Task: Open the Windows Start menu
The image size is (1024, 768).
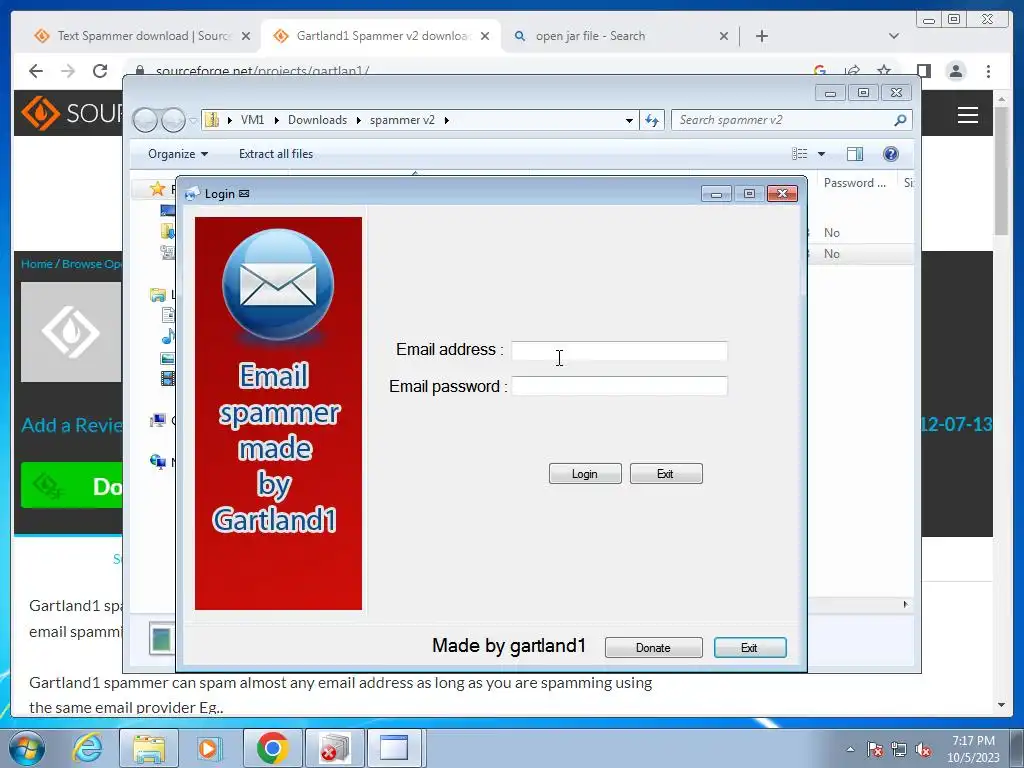Action: click(26, 748)
